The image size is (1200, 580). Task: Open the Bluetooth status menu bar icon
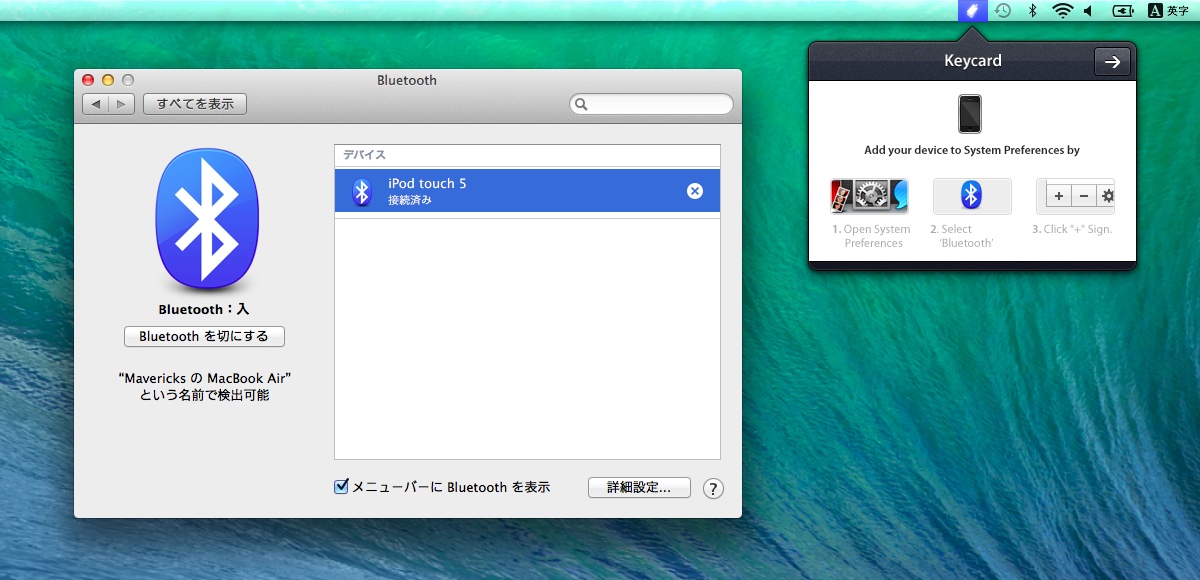(1033, 11)
